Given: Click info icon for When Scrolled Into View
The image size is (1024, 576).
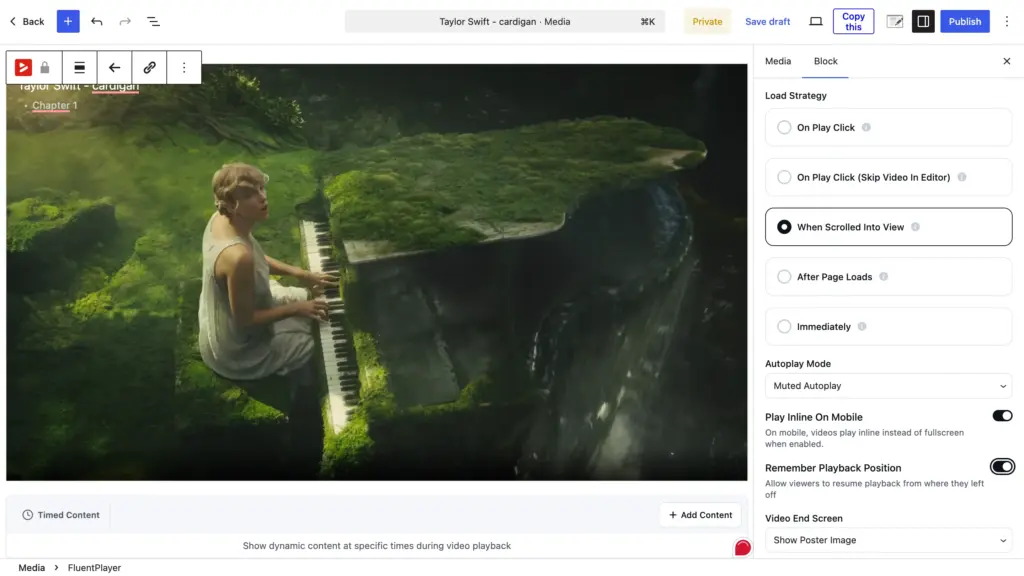Looking at the screenshot, I should 915,227.
